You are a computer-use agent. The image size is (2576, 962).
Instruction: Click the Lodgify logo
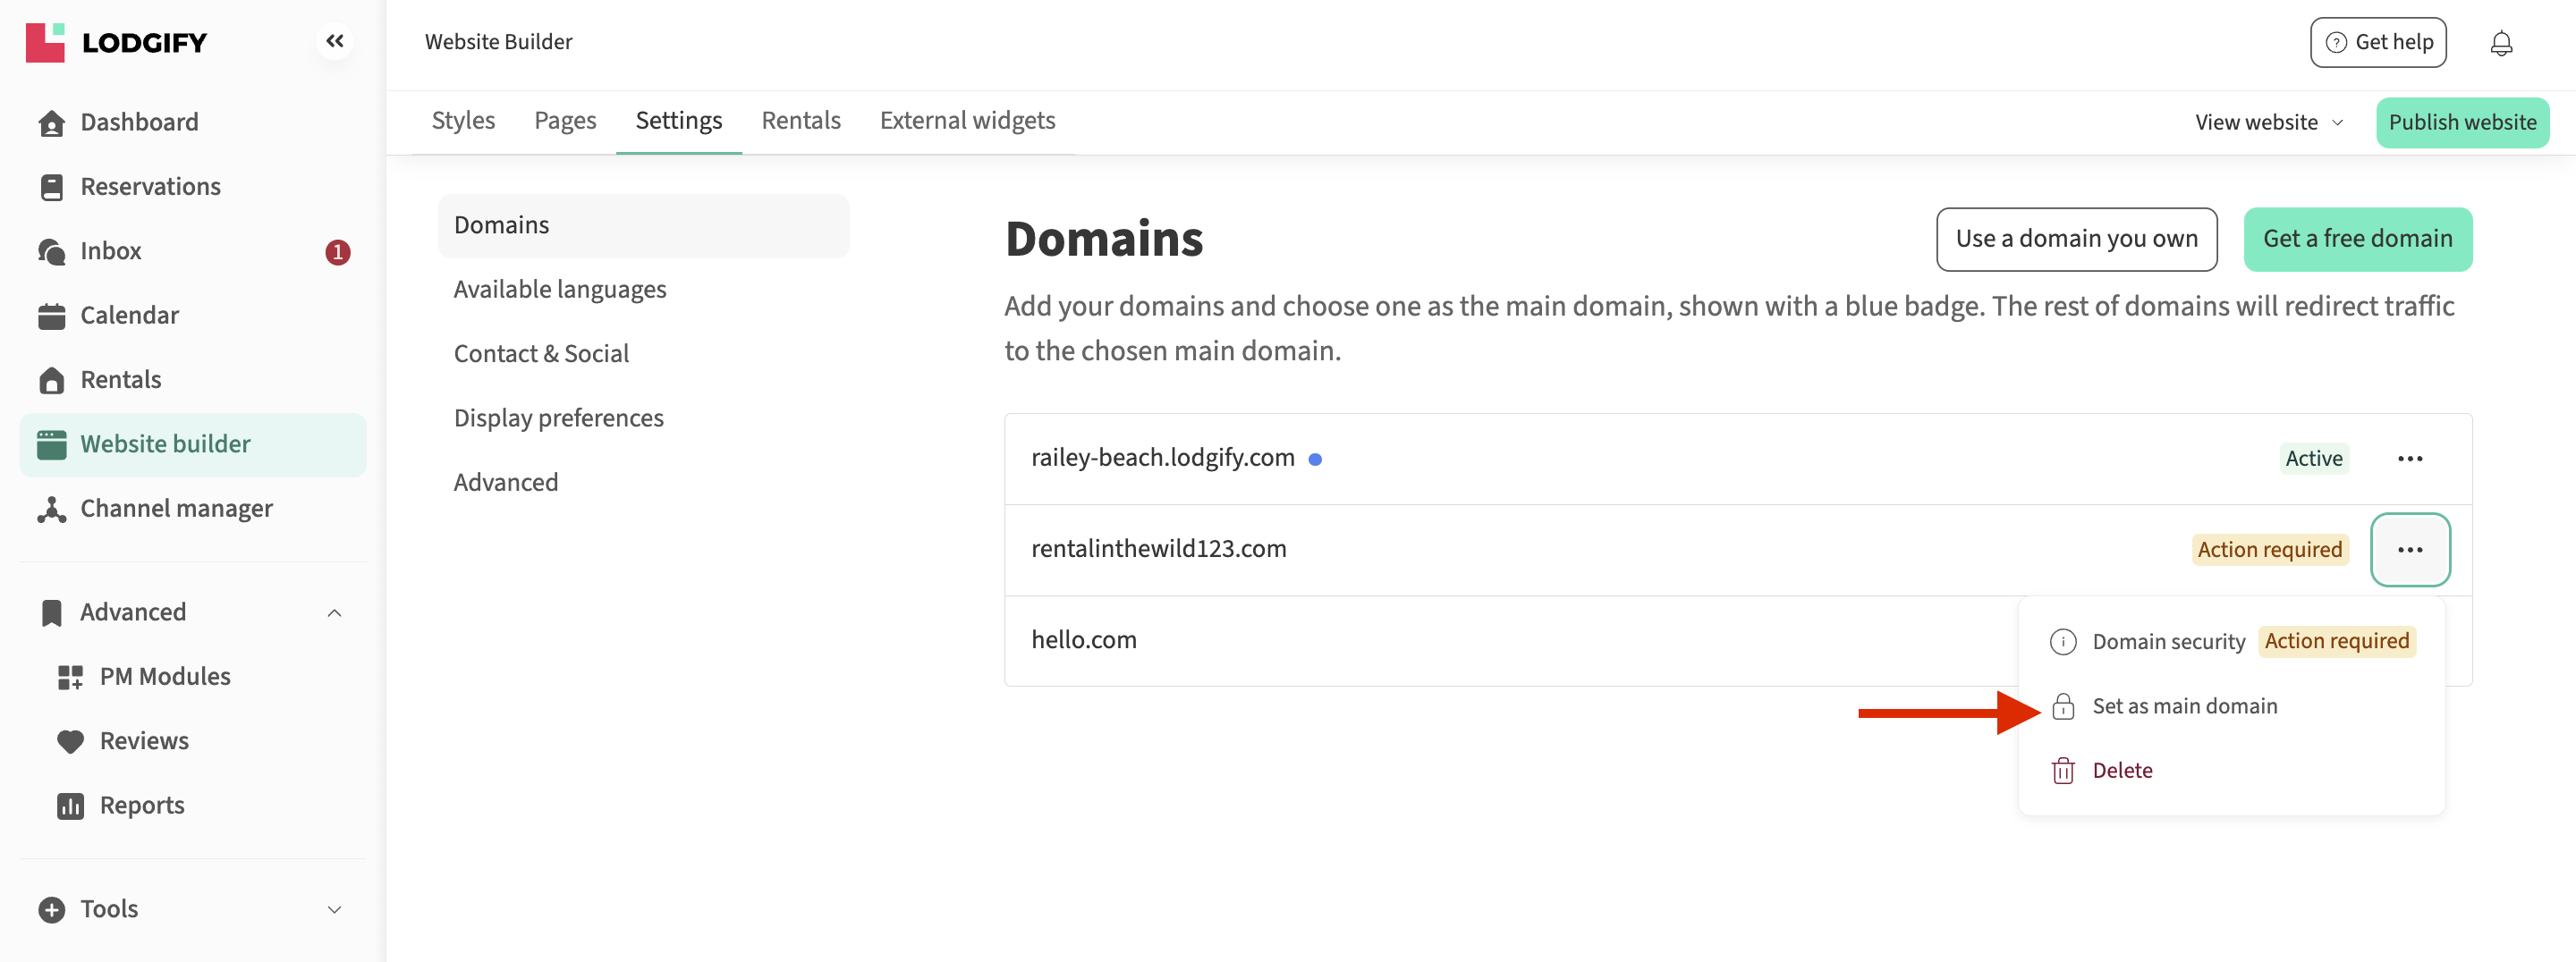116,42
